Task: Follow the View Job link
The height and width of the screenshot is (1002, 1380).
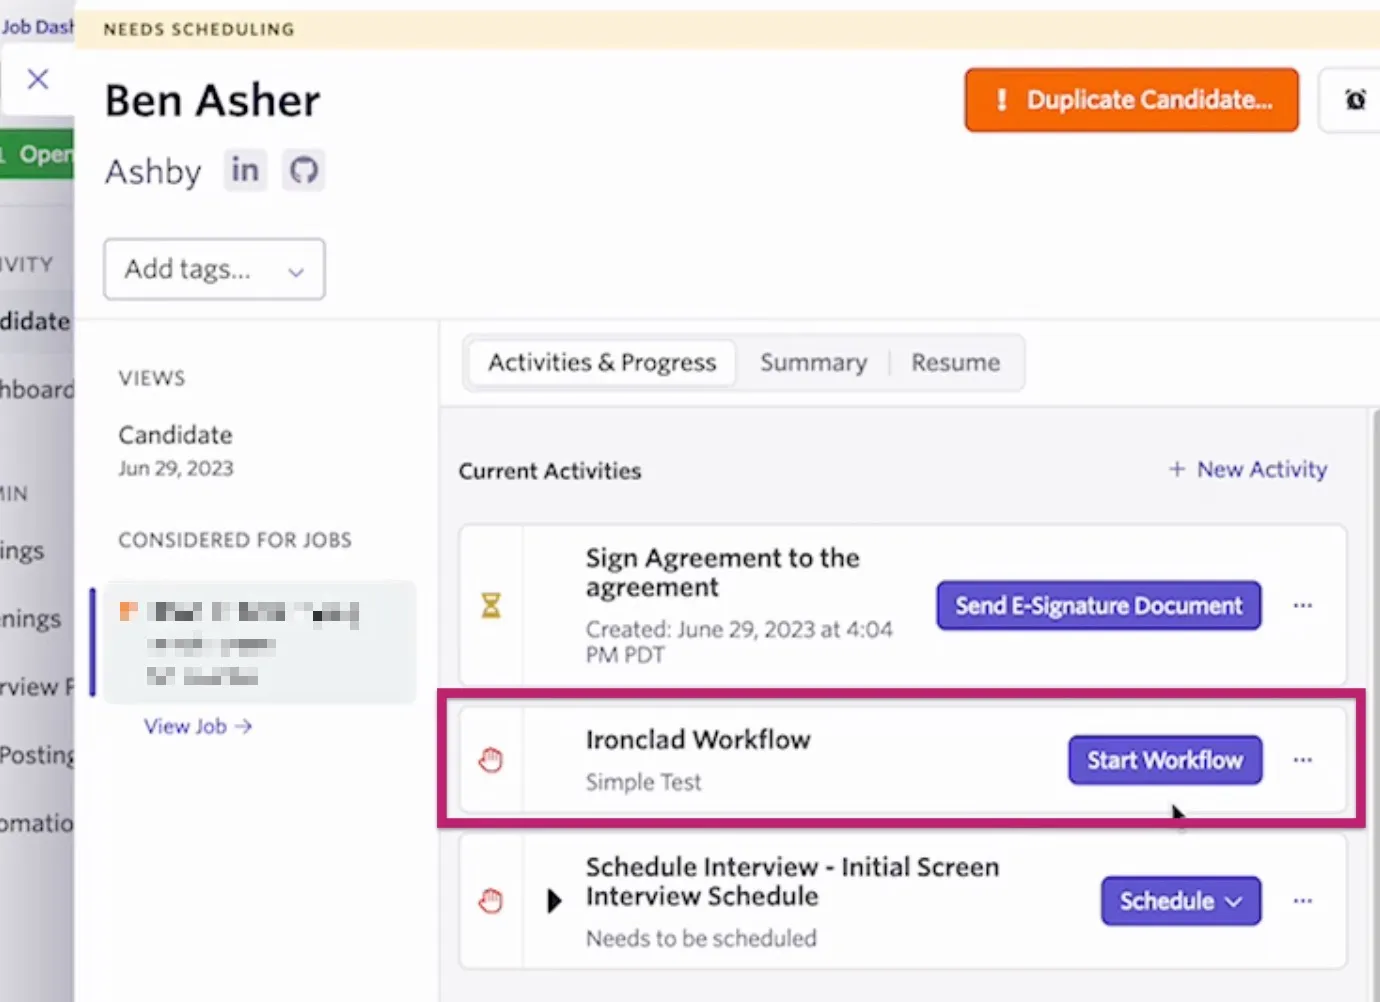Action: tap(197, 726)
